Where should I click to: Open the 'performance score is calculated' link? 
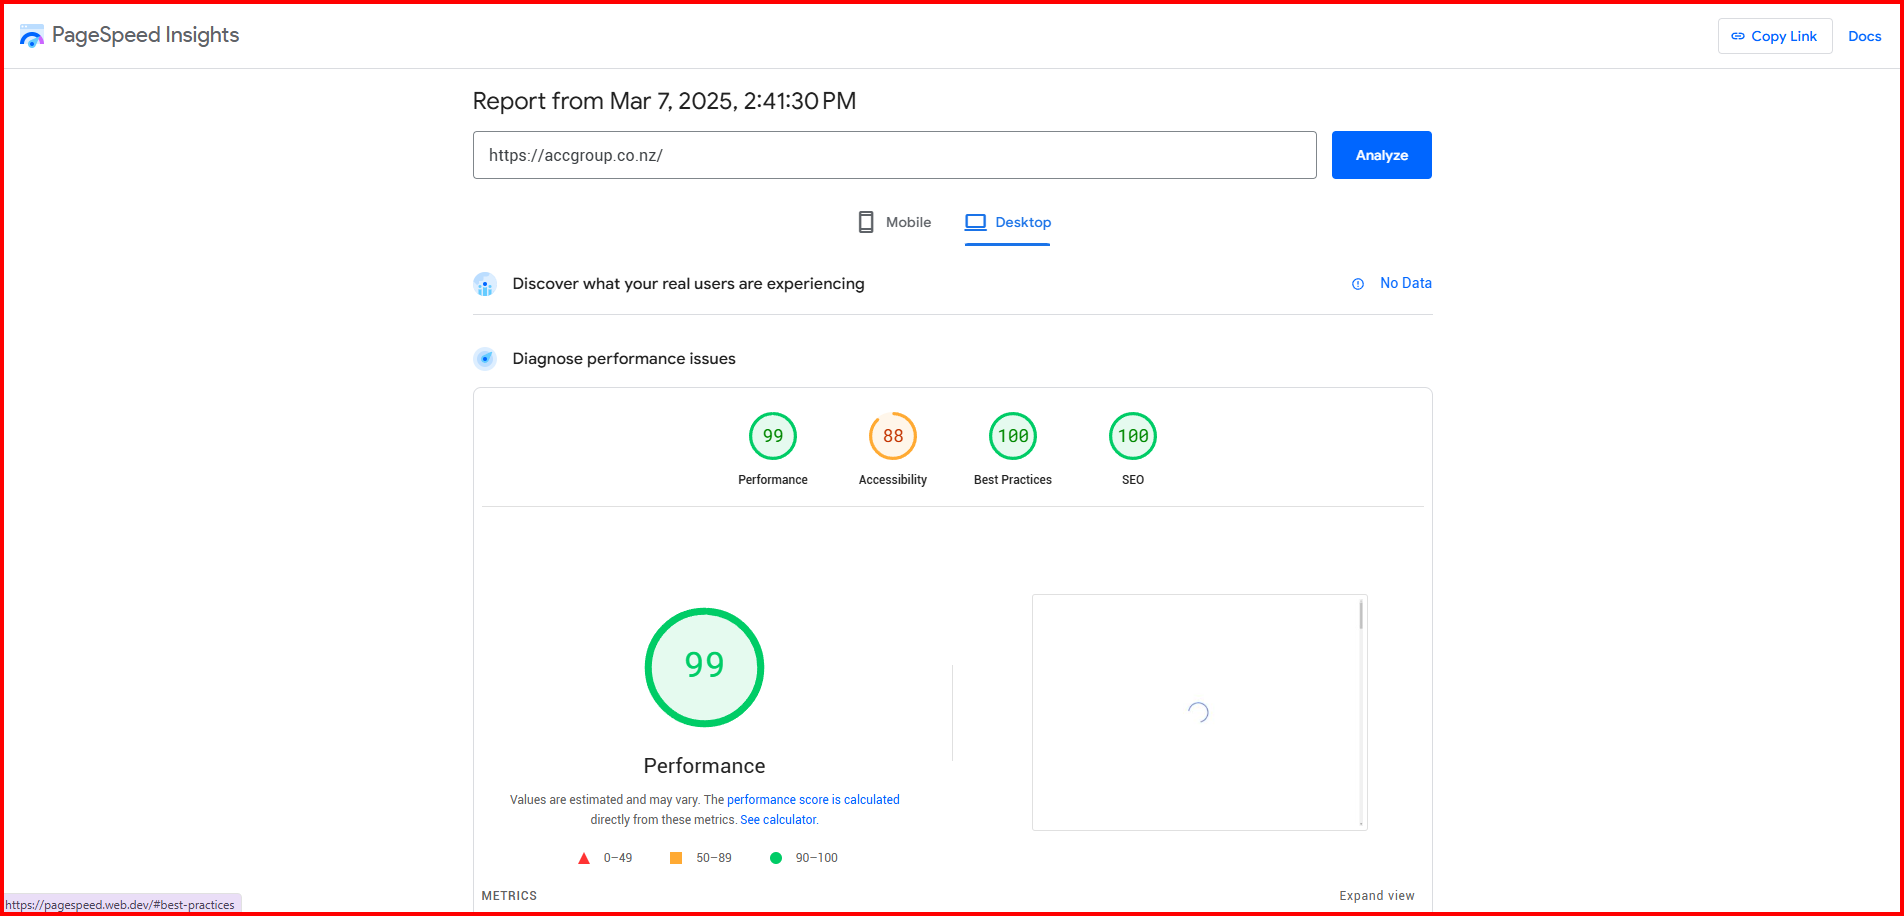813,800
